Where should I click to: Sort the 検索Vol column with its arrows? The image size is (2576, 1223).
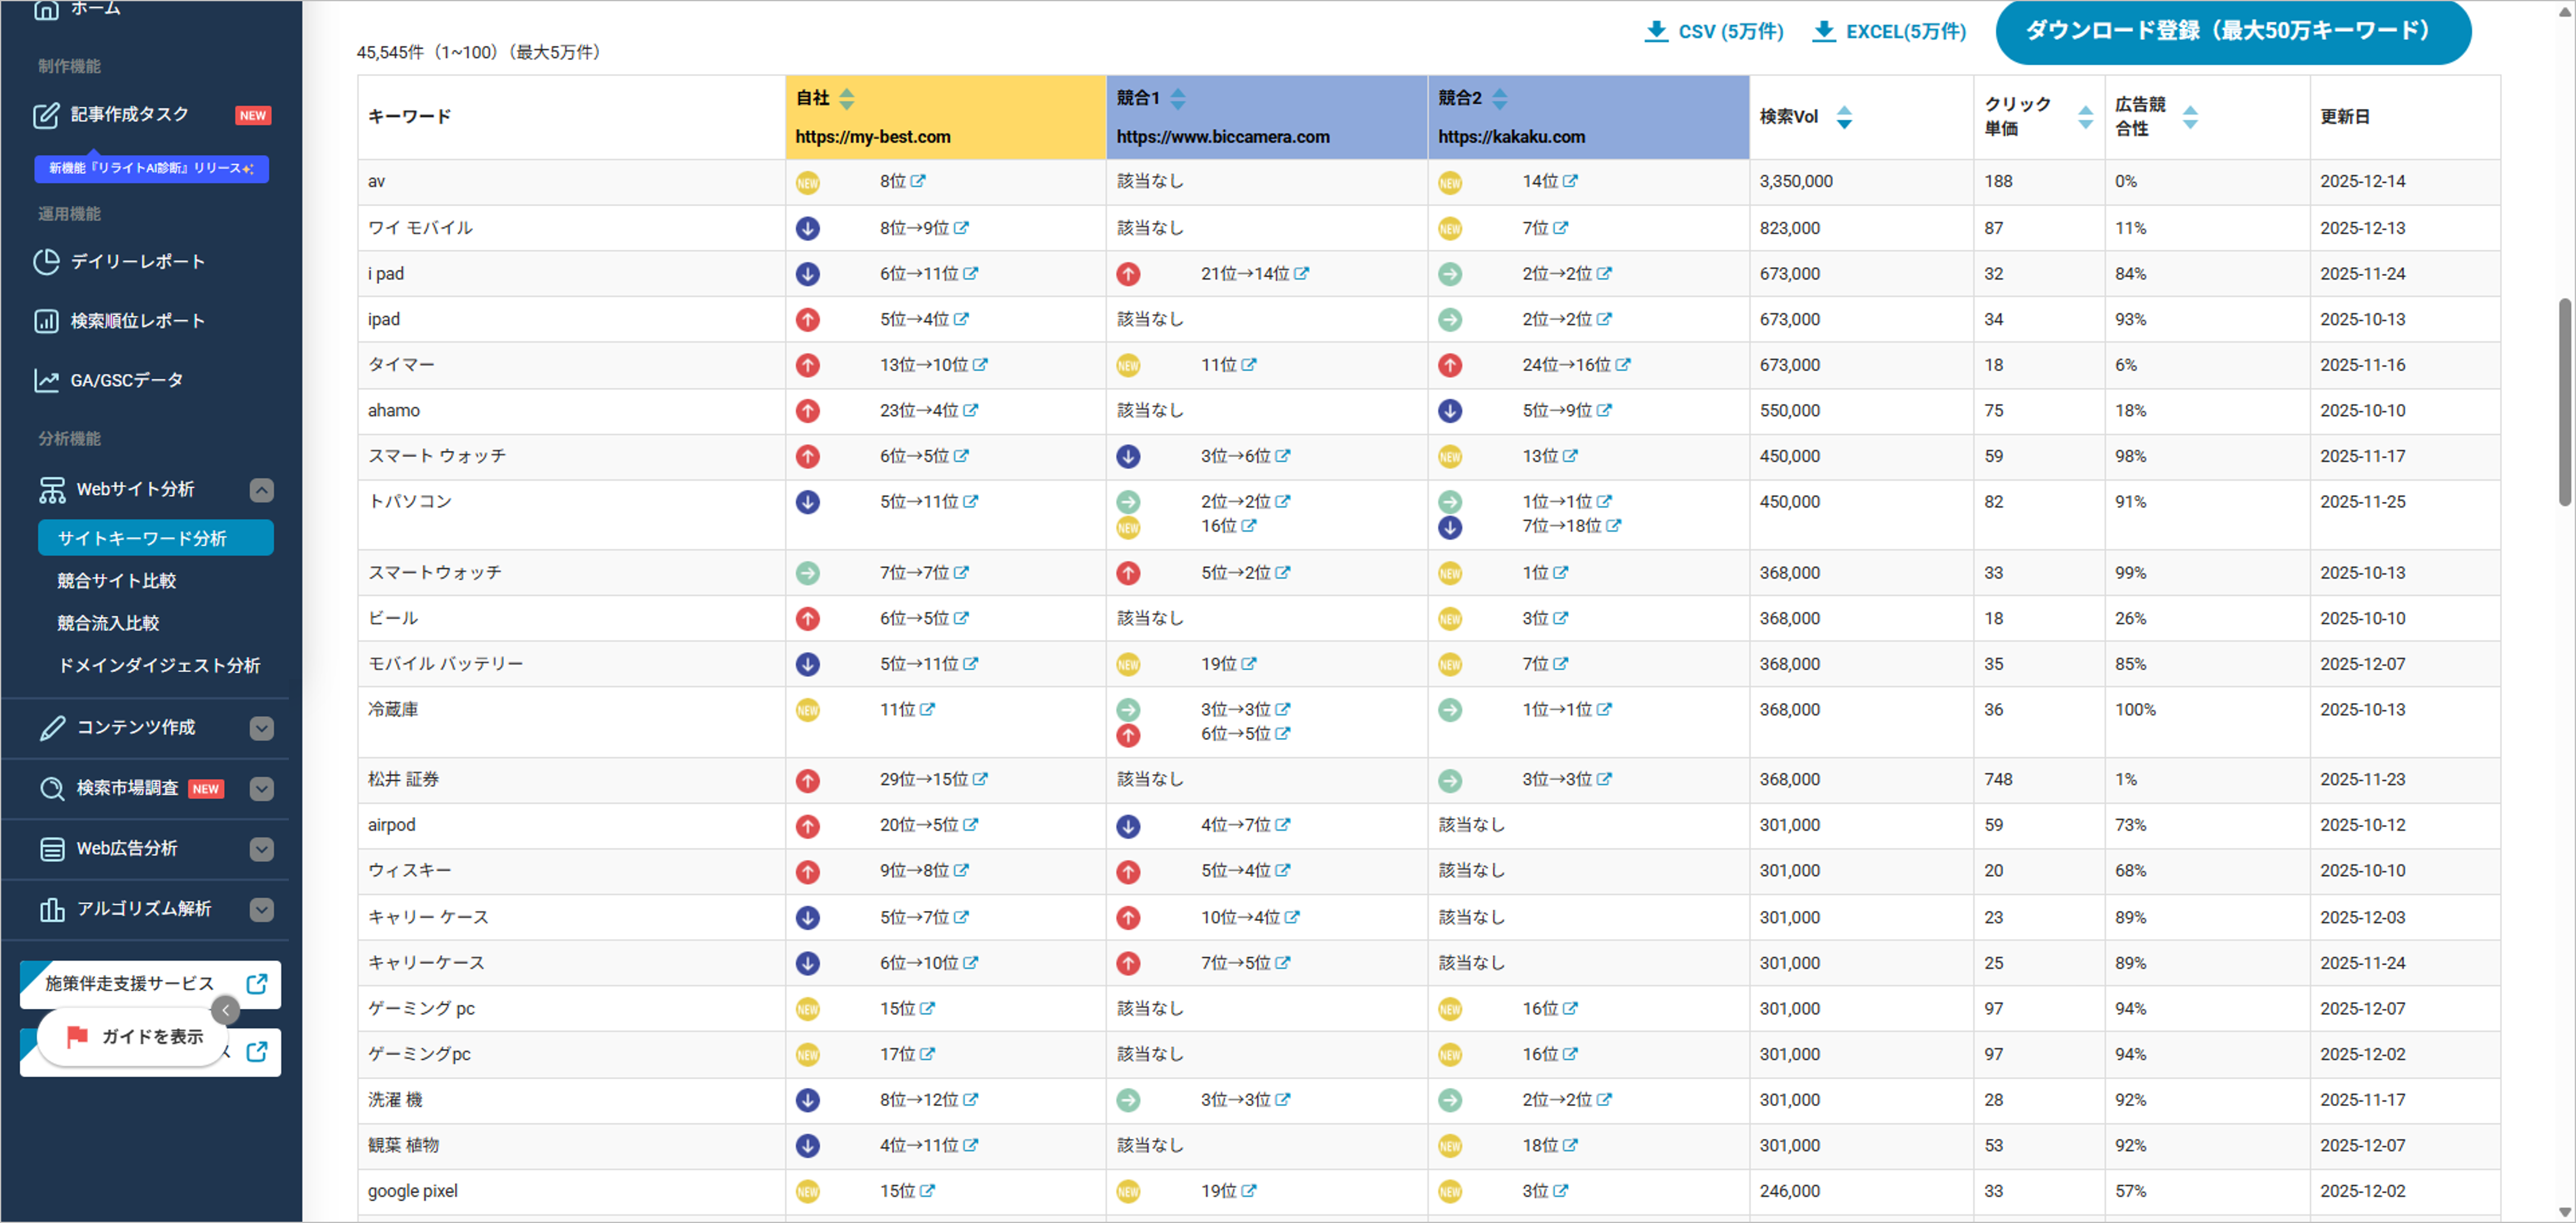pyautogui.click(x=1844, y=117)
